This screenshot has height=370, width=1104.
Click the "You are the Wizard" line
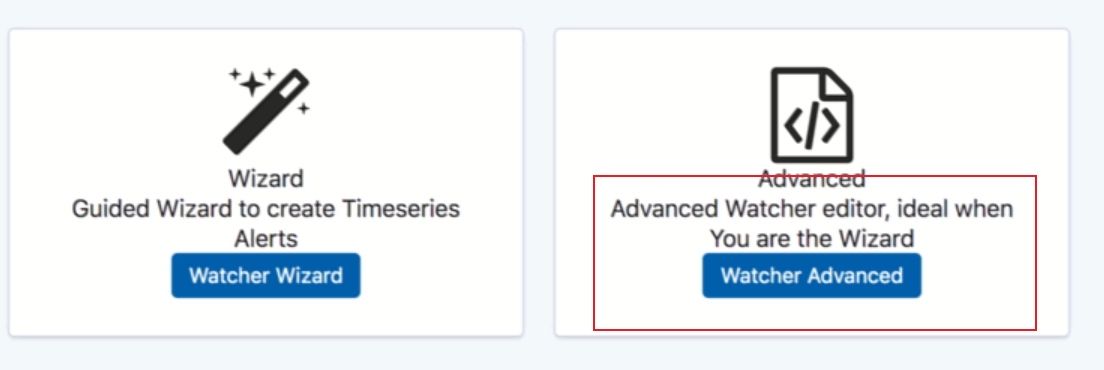[x=811, y=238]
